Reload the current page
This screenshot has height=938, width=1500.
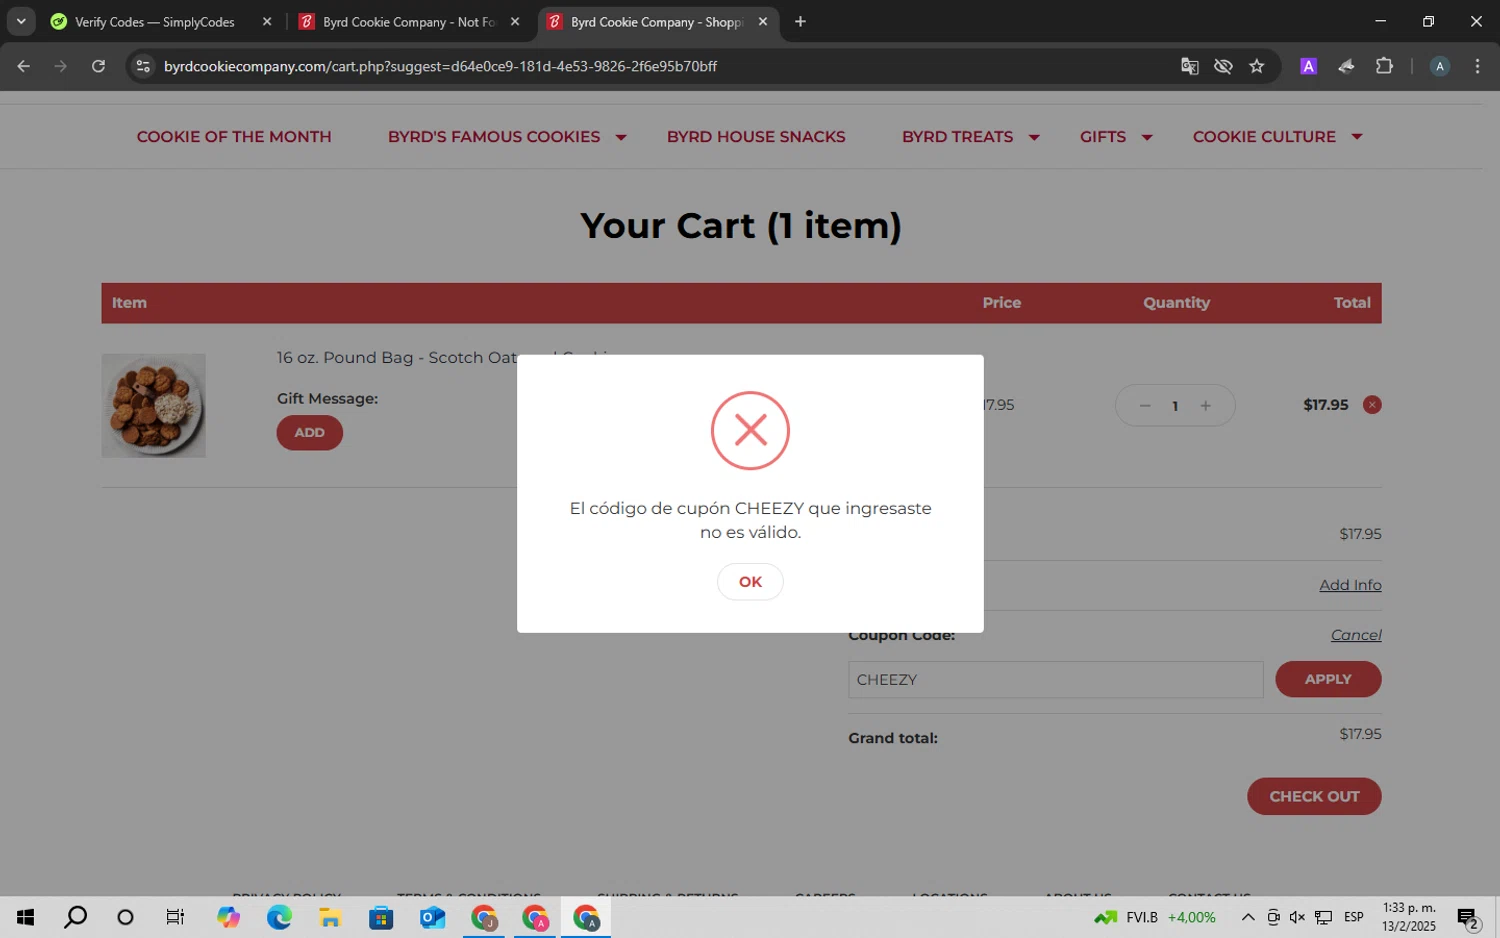(98, 66)
